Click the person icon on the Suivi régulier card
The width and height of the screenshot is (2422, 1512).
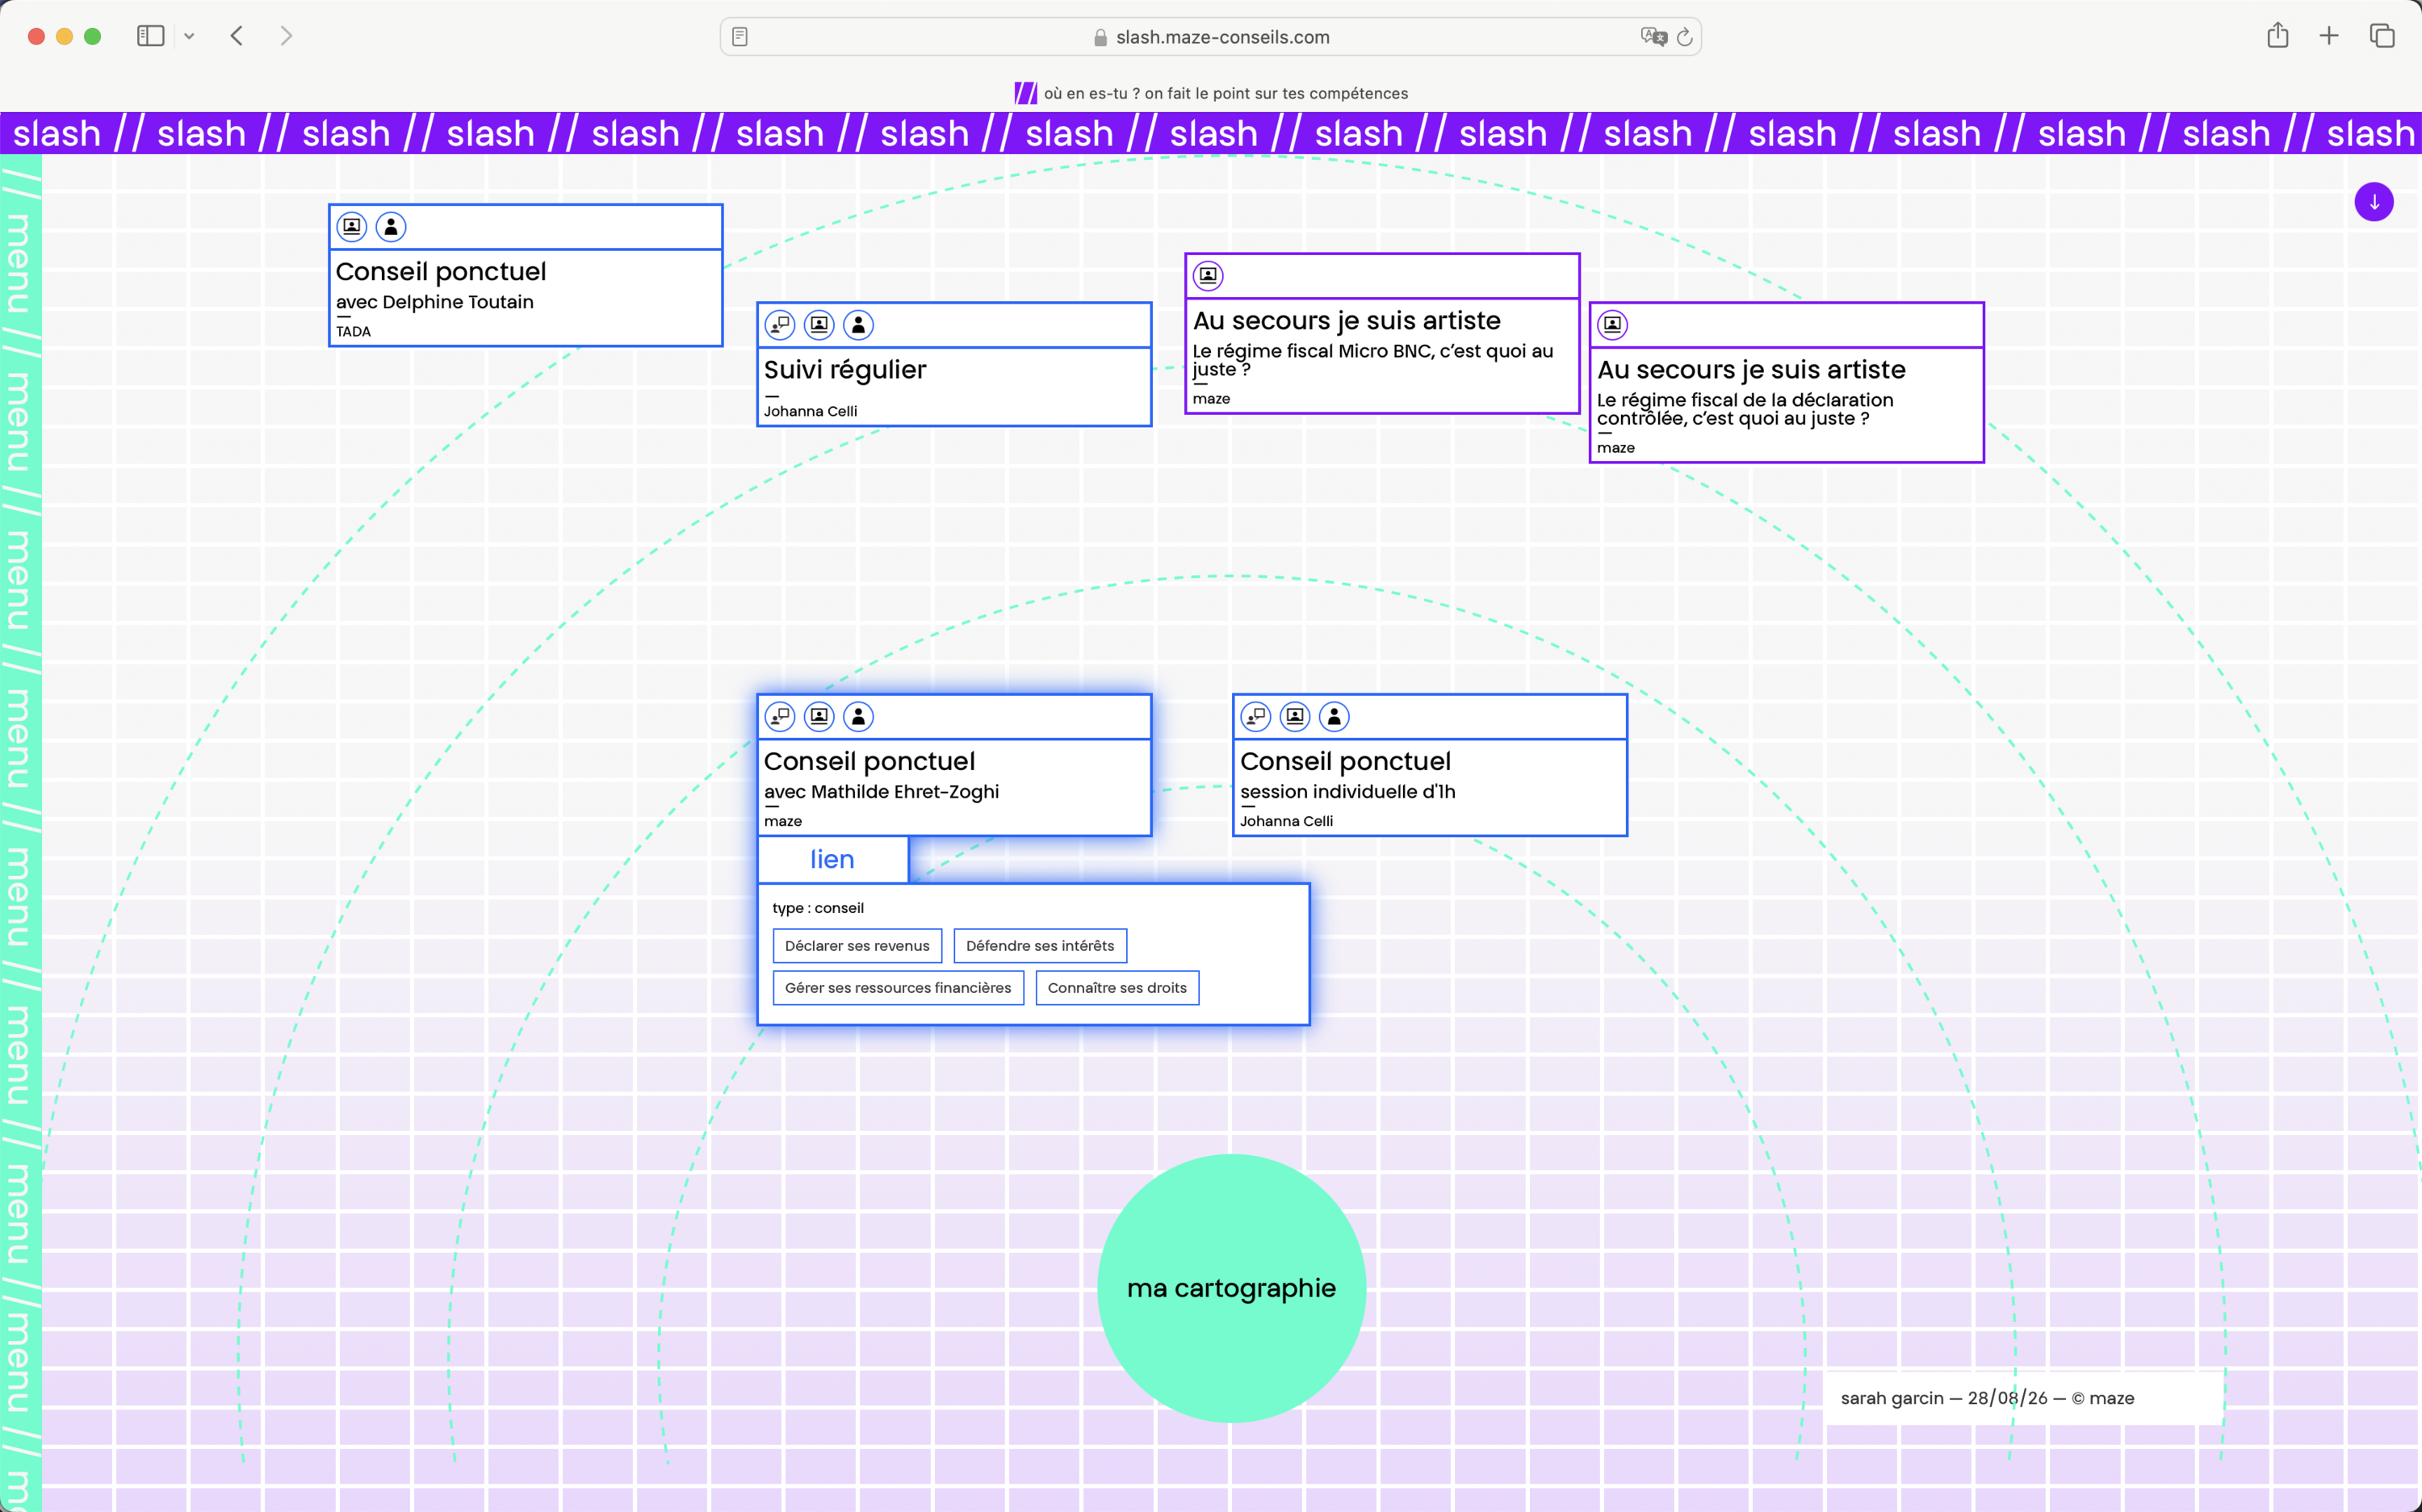pos(859,325)
